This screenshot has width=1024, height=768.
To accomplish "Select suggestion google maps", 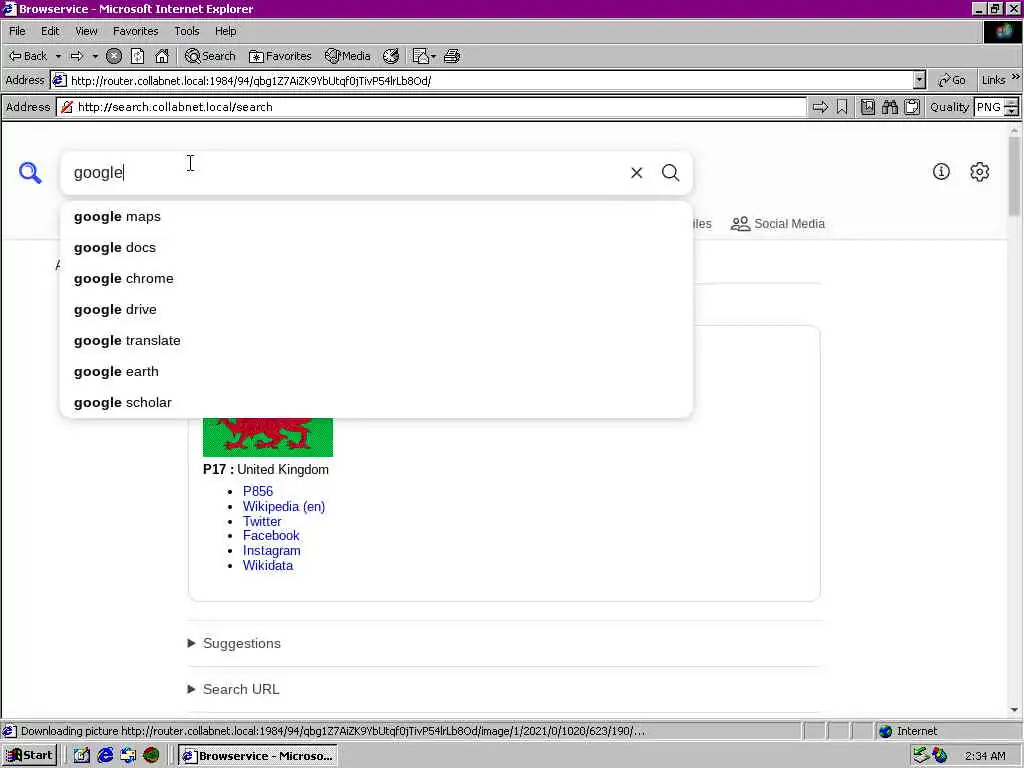I will (376, 217).
